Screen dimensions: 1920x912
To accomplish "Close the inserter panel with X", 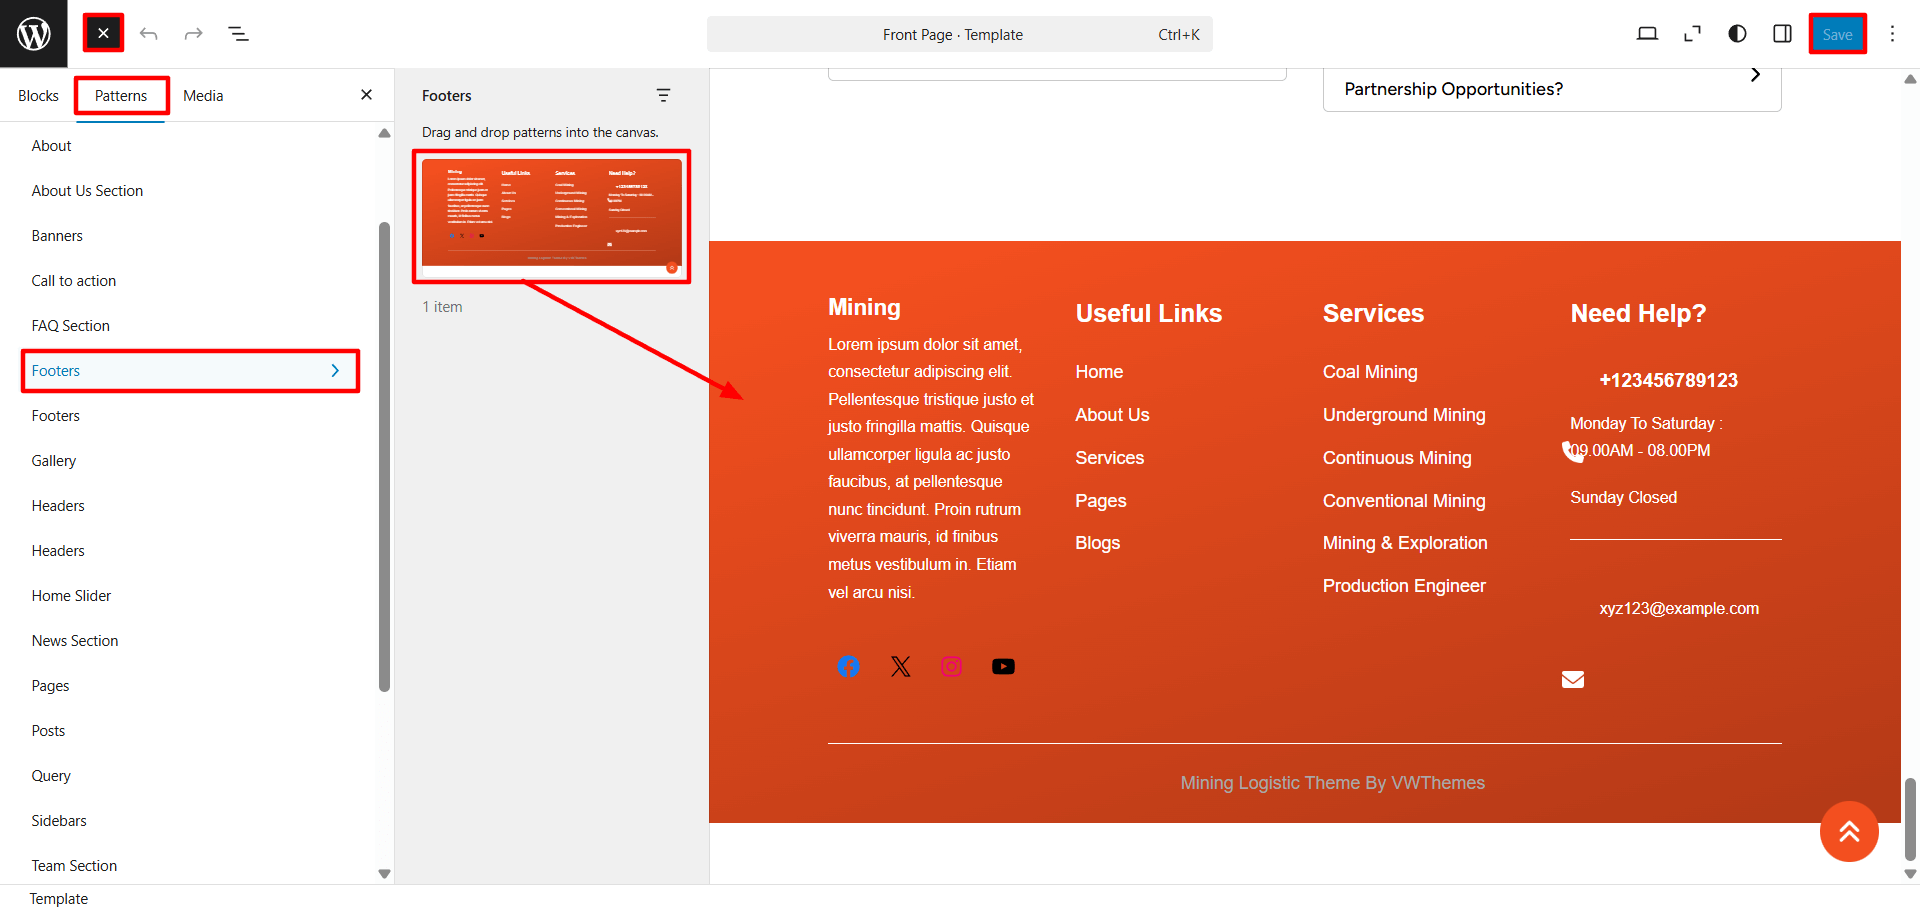I will 366,95.
